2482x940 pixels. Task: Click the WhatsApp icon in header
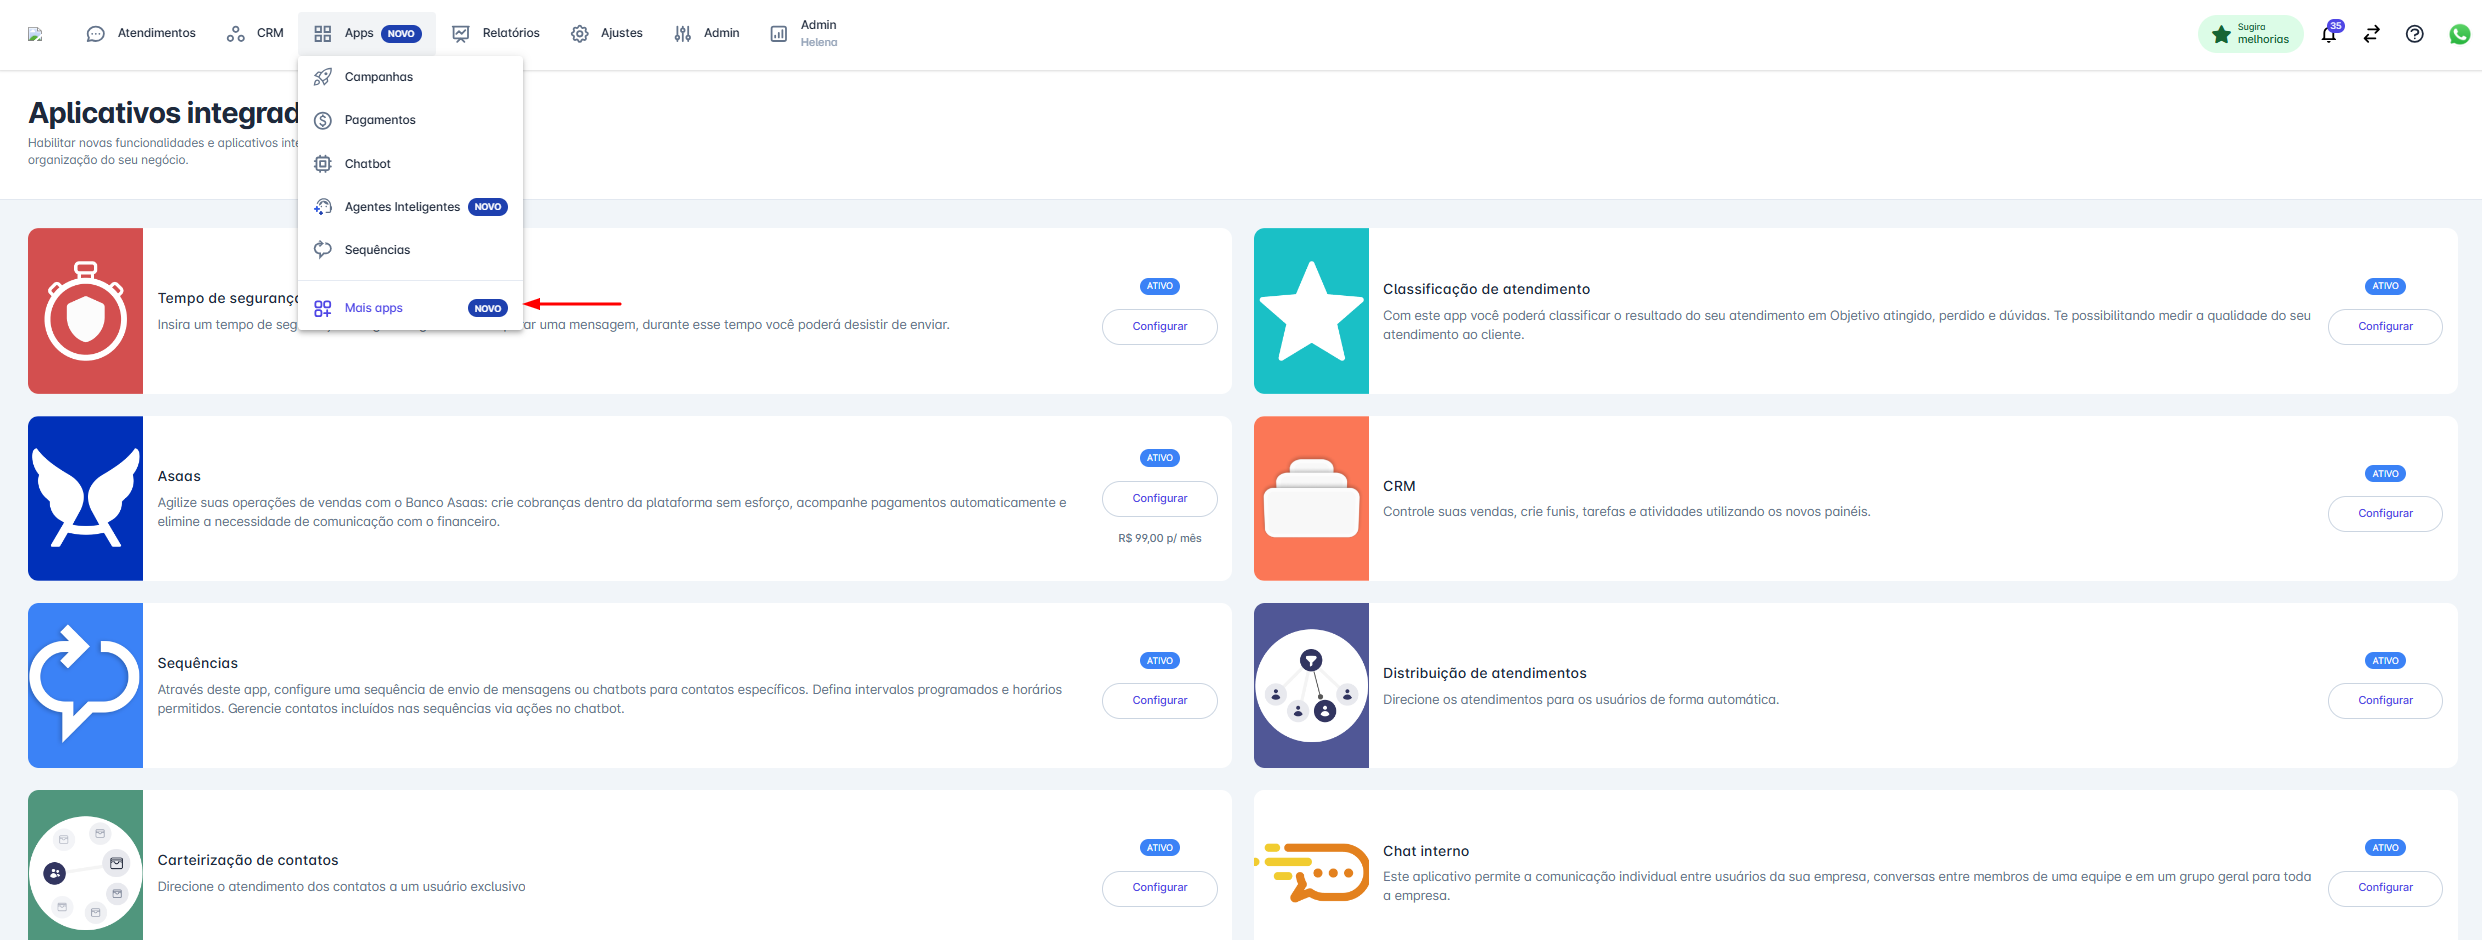click(2459, 34)
